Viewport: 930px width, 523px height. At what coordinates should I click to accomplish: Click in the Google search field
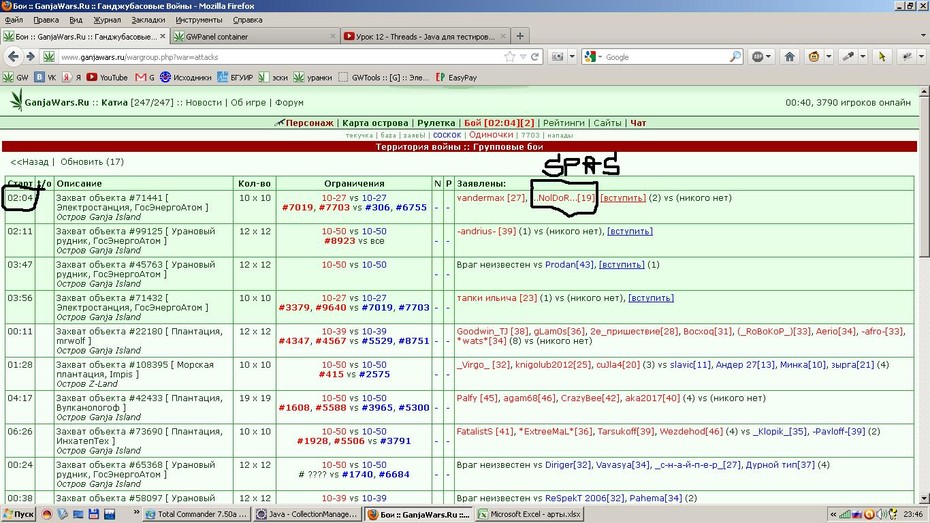pyautogui.click(x=667, y=57)
